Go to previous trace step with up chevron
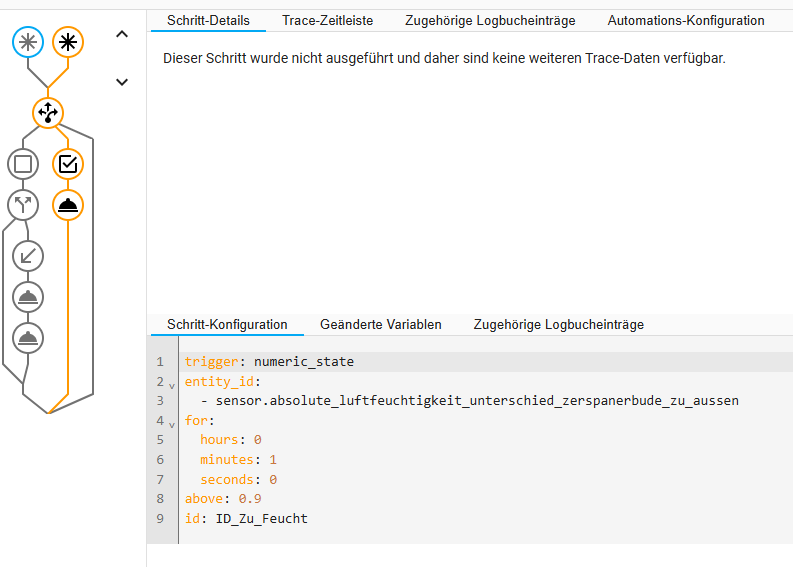Viewport: 793px width, 567px height. coord(122,35)
